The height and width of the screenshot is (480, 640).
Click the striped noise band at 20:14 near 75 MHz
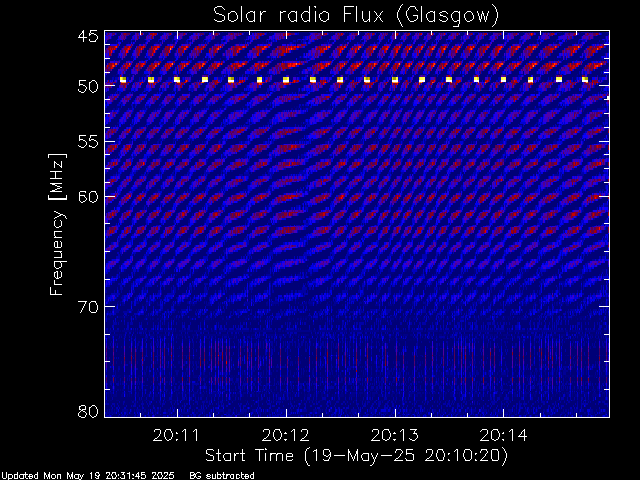pos(503,362)
